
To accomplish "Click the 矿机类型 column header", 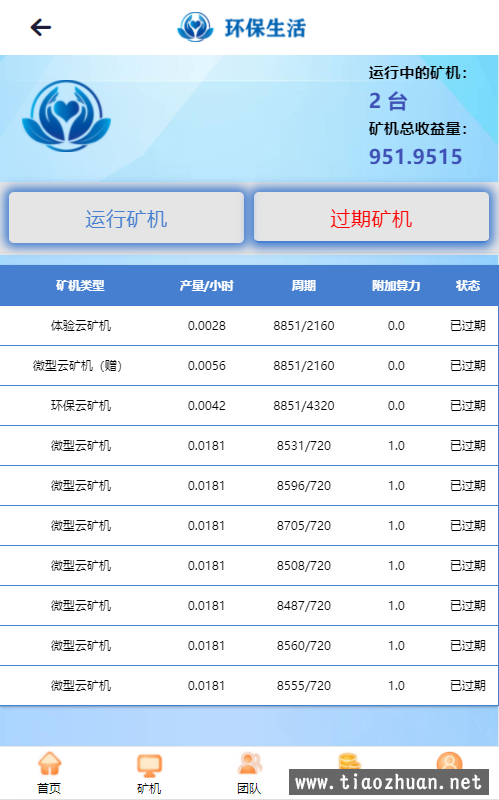I will (x=80, y=285).
